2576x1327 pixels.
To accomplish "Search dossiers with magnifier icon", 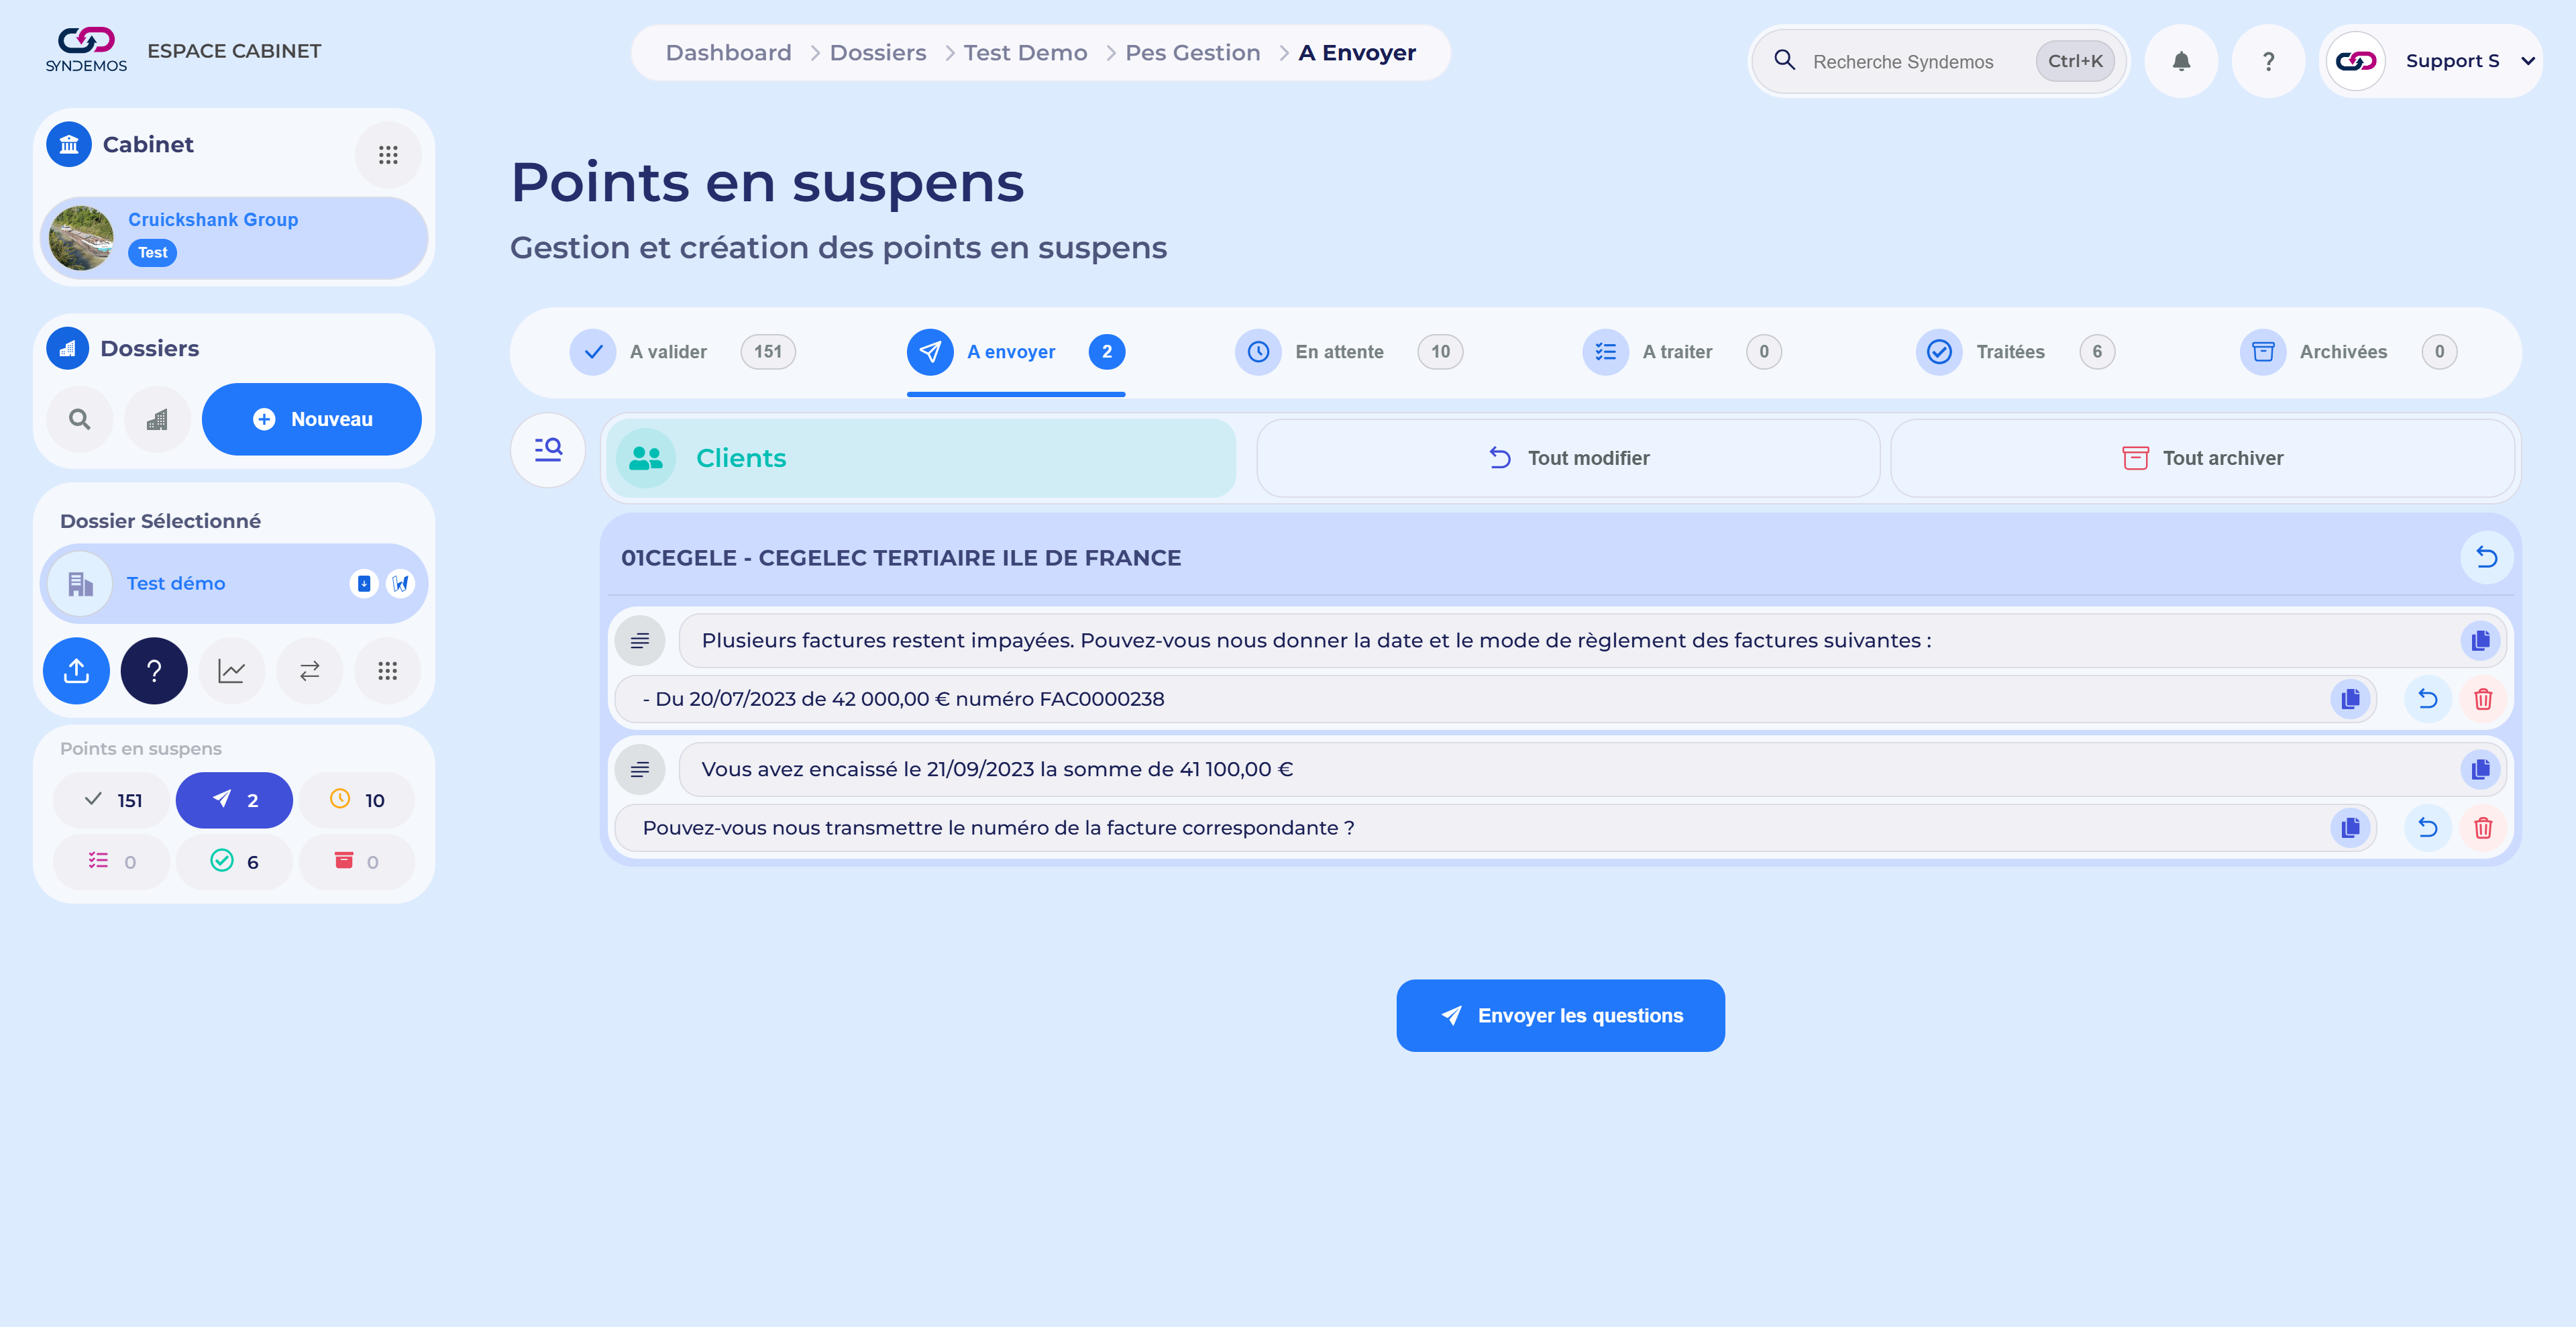I will (80, 420).
